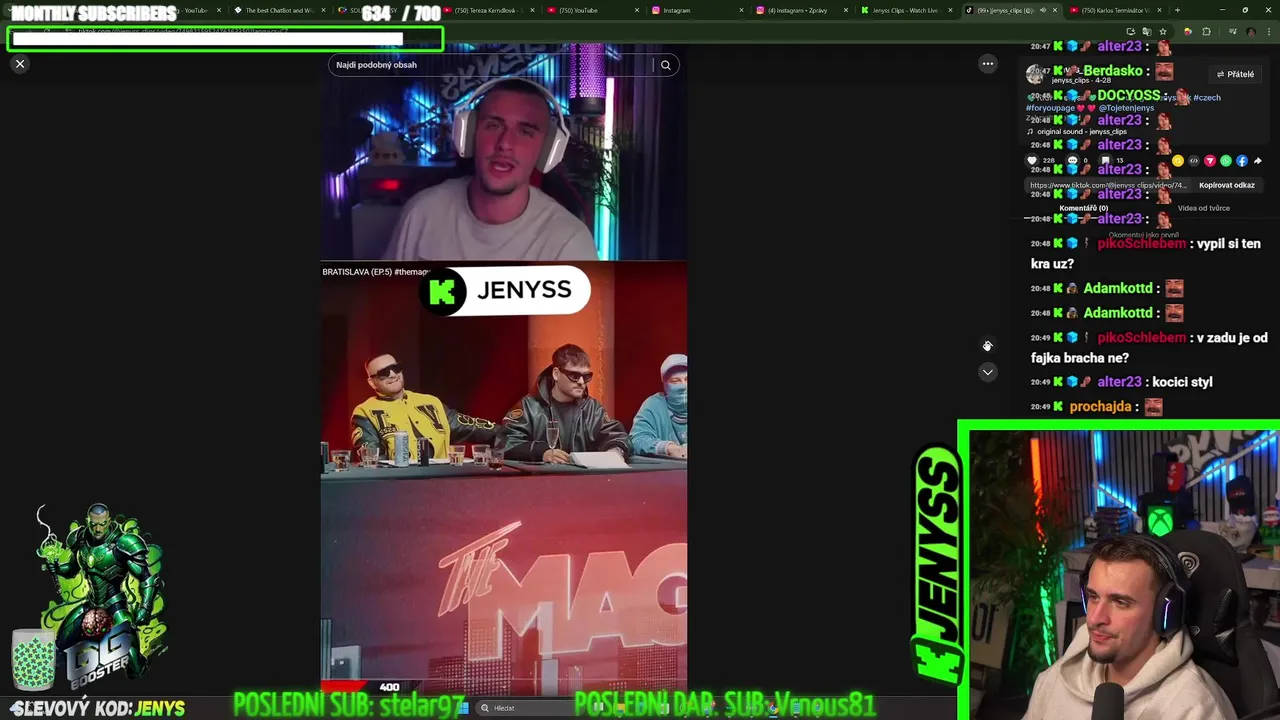The height and width of the screenshot is (720, 1280).
Task: Open comments via speech bubble icon
Action: [x=1072, y=161]
